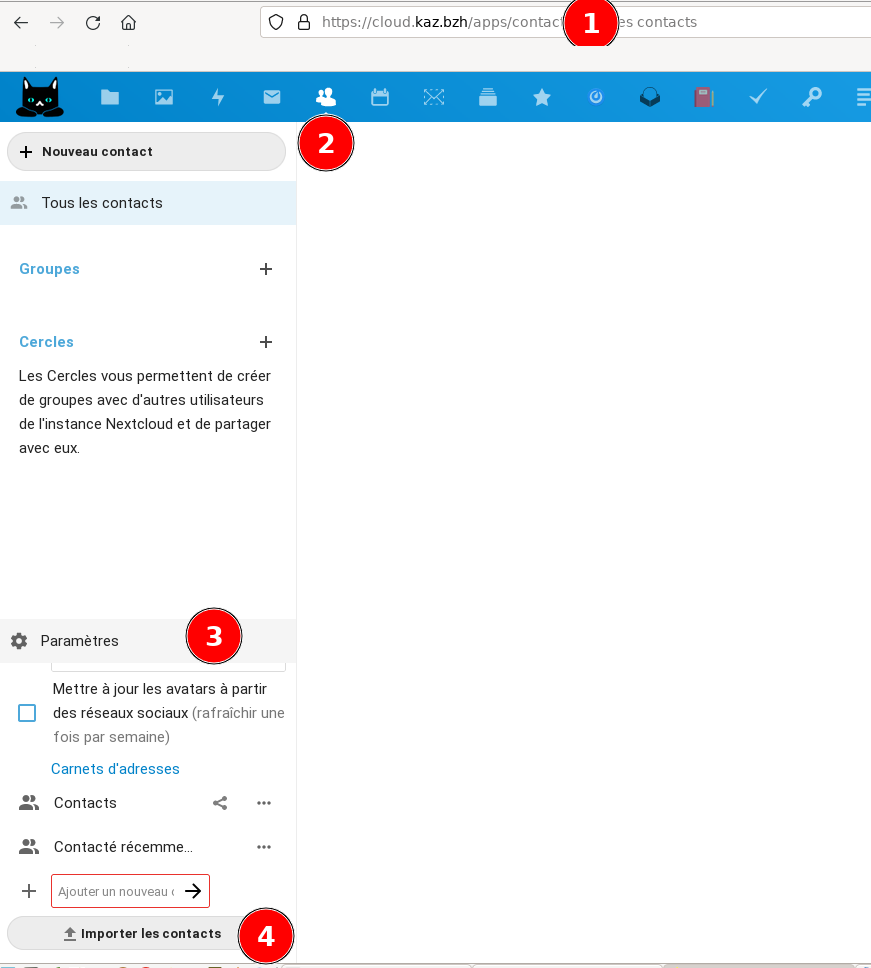871x968 pixels.
Task: Open the Bookmarks star icon
Action: click(x=542, y=97)
